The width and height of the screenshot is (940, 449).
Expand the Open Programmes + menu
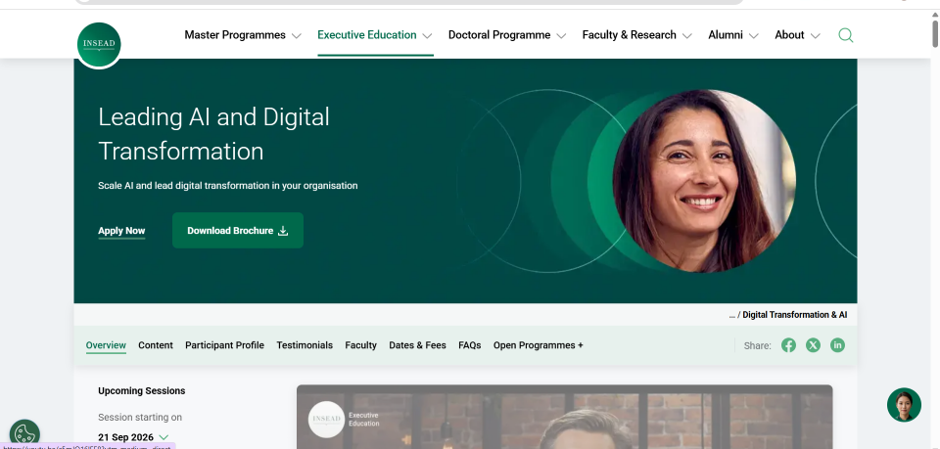pyautogui.click(x=538, y=345)
